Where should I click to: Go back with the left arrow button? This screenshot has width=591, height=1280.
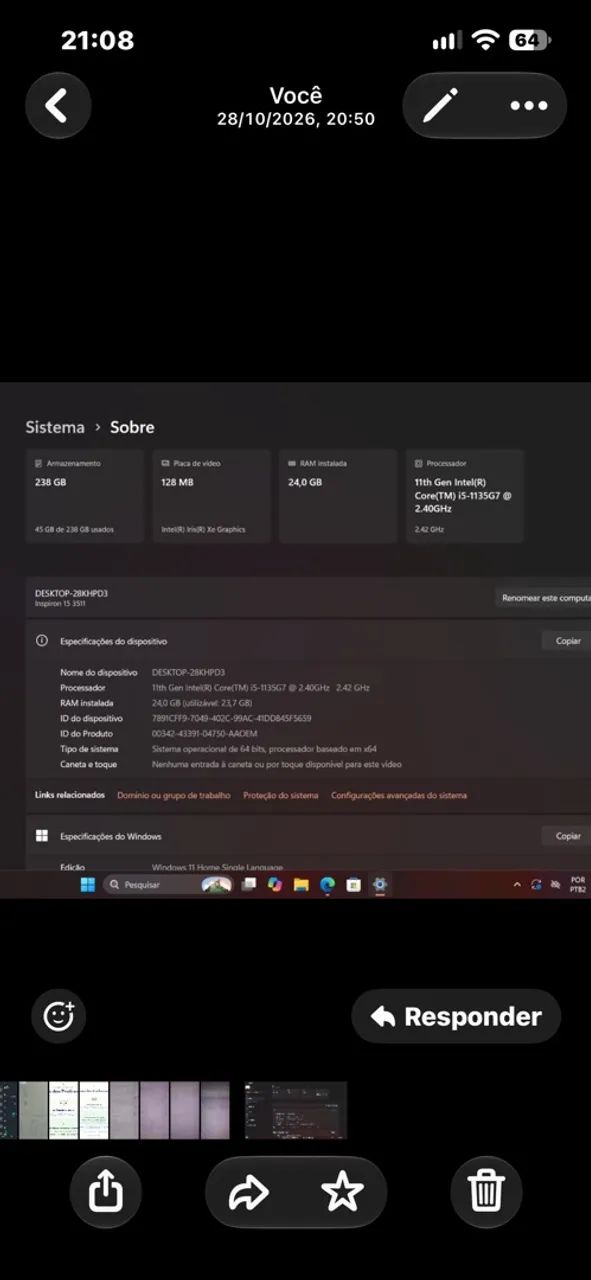click(57, 105)
